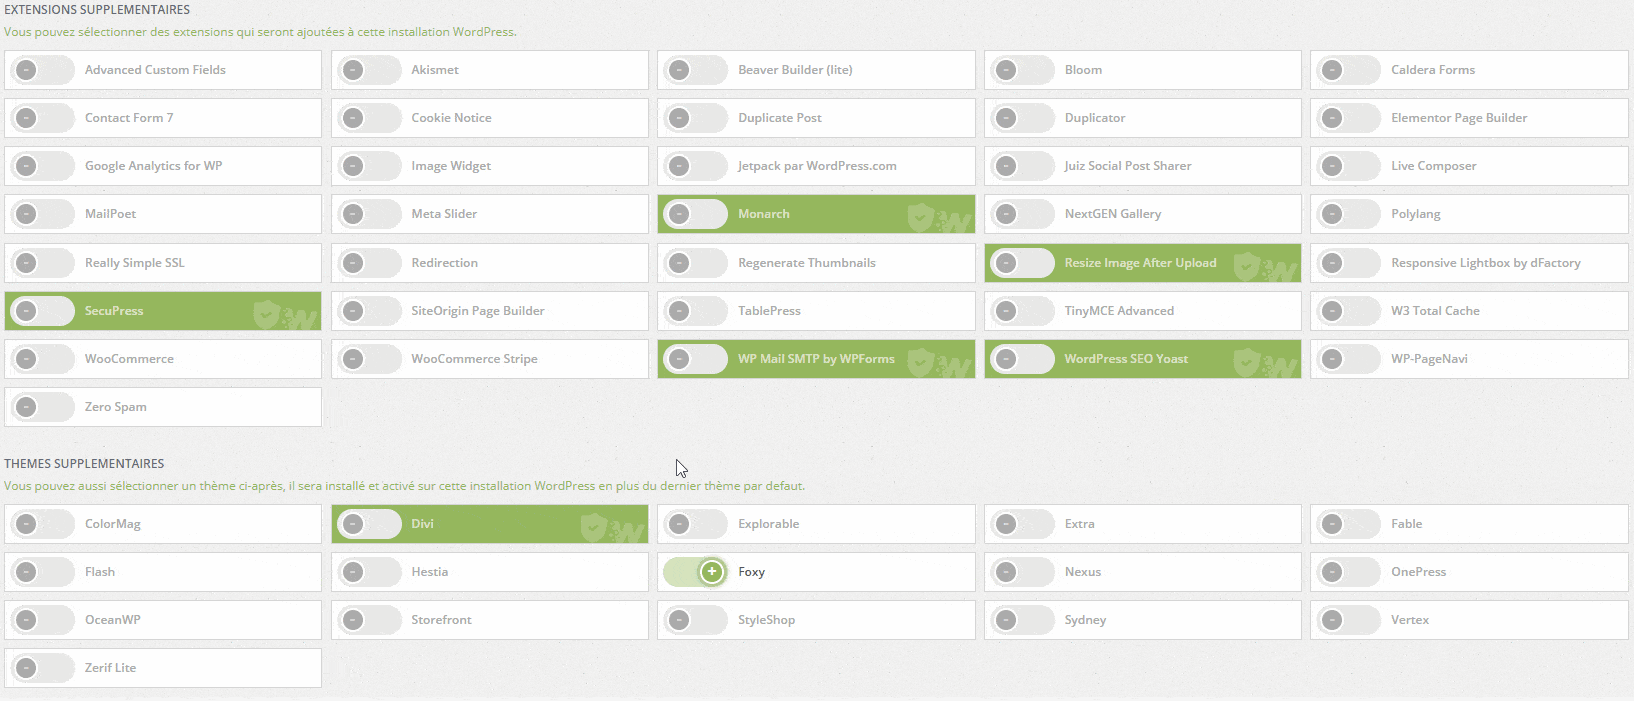Toggle the TablePress switch
The height and width of the screenshot is (701, 1634).
[x=695, y=311]
